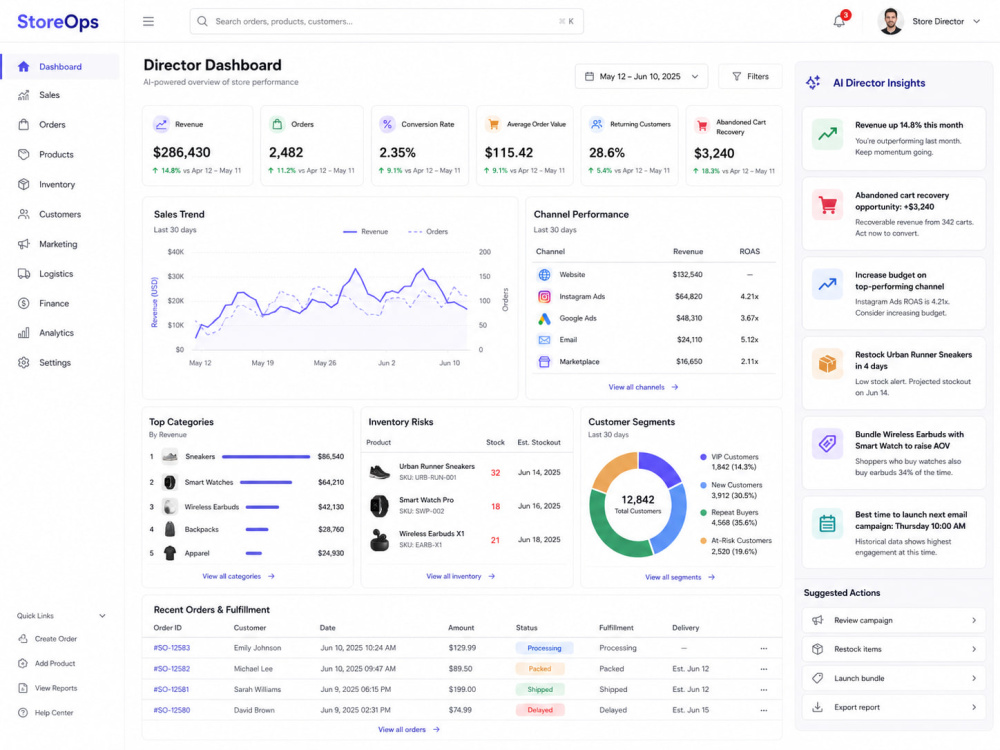The height and width of the screenshot is (750, 1000).
Task: Click the VIP Customers legend color dot
Action: [703, 457]
